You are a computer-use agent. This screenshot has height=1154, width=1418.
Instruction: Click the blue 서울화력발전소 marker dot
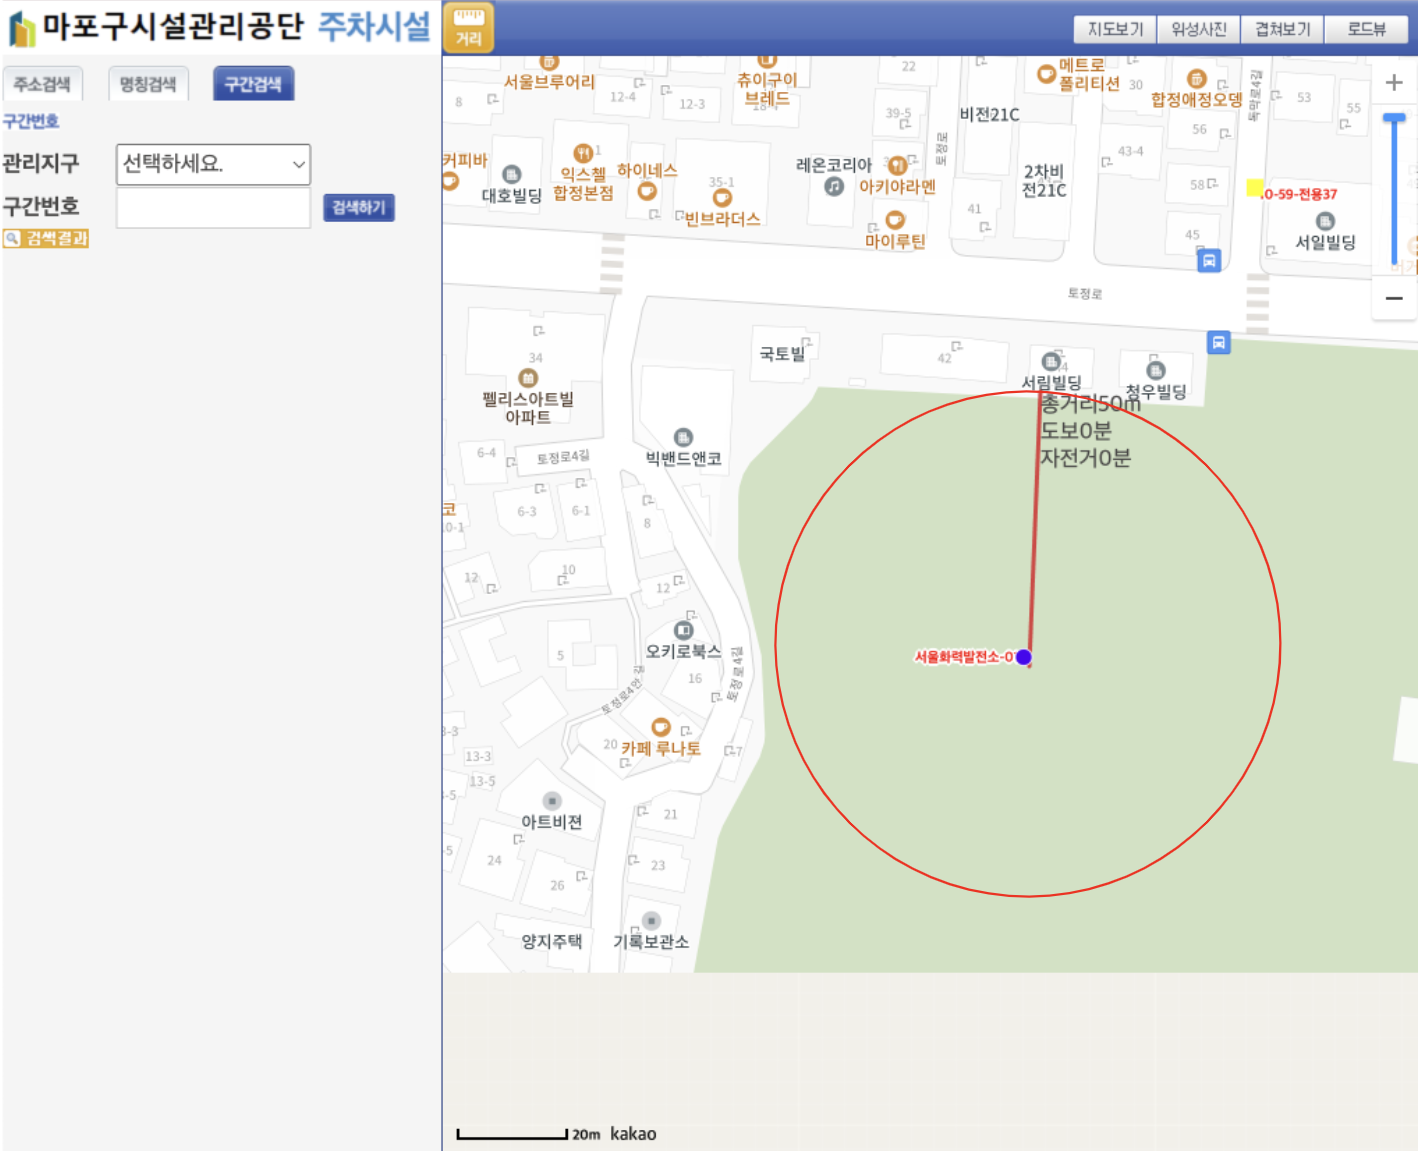coord(1023,657)
